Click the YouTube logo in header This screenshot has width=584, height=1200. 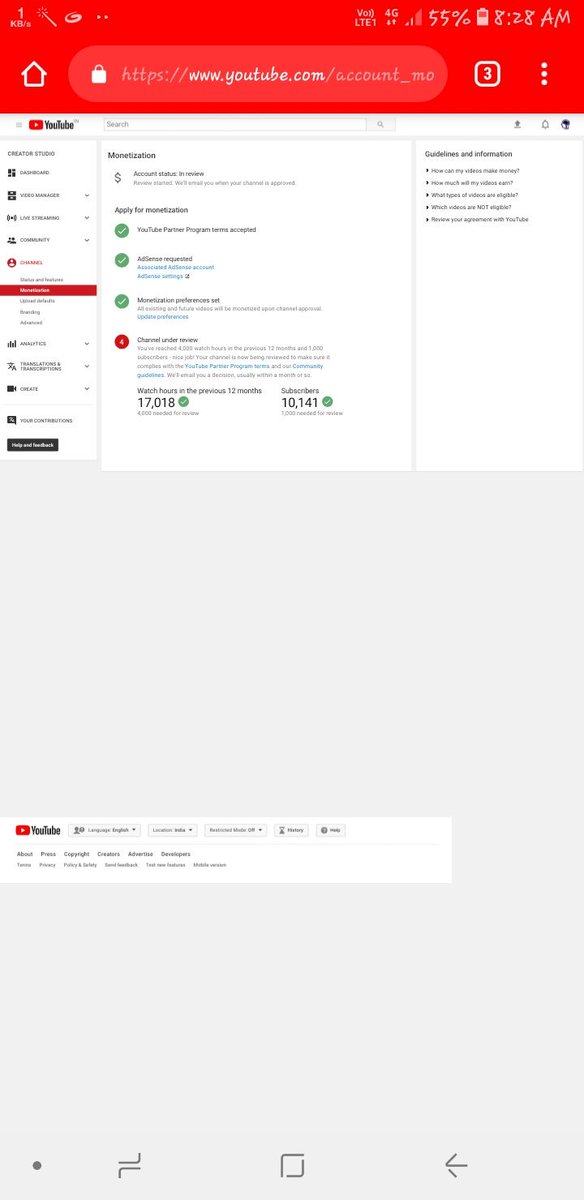52,125
